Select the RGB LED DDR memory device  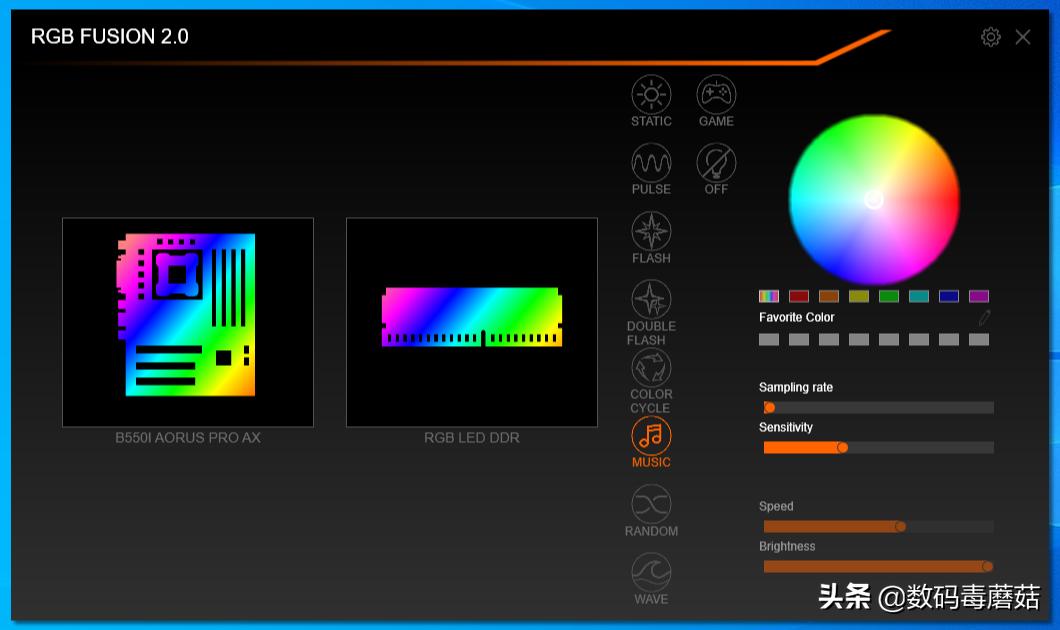[x=472, y=322]
